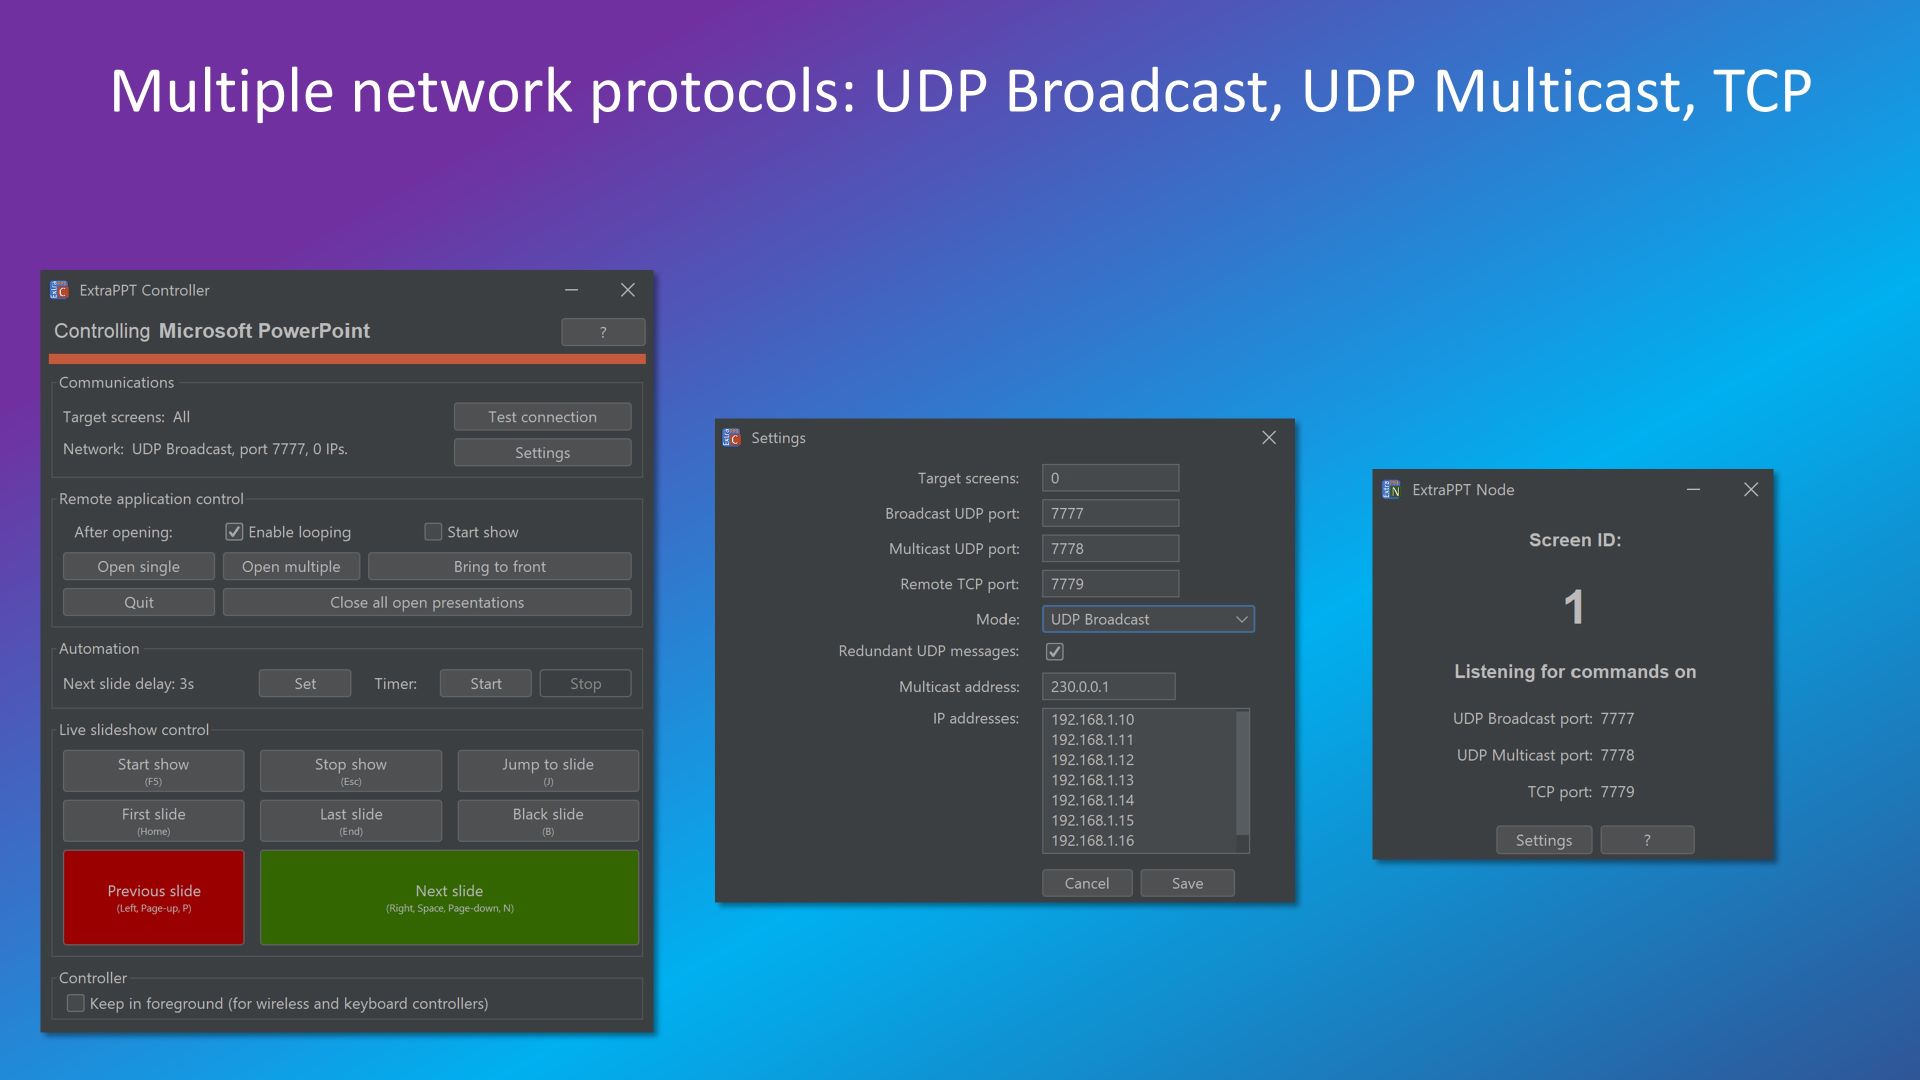
Task: Click the question mark icon in ExtraPPT Node
Action: (1648, 839)
